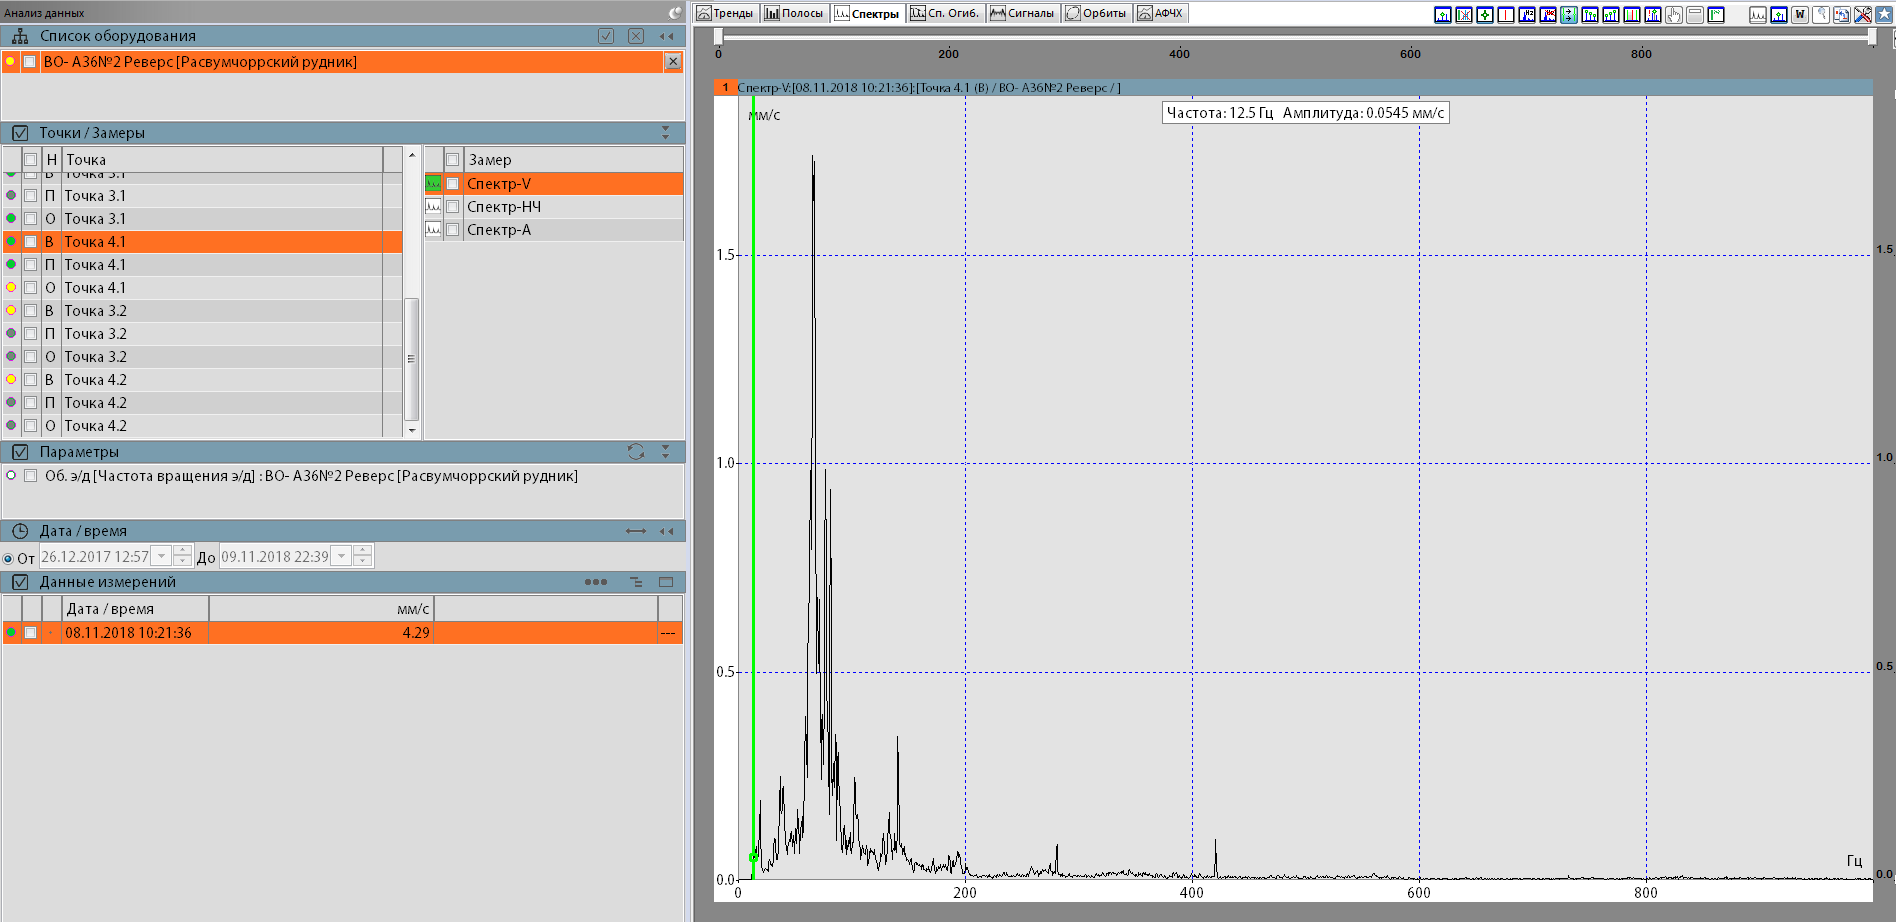
Task: Click the refresh icon in Параметры header
Action: 635,452
